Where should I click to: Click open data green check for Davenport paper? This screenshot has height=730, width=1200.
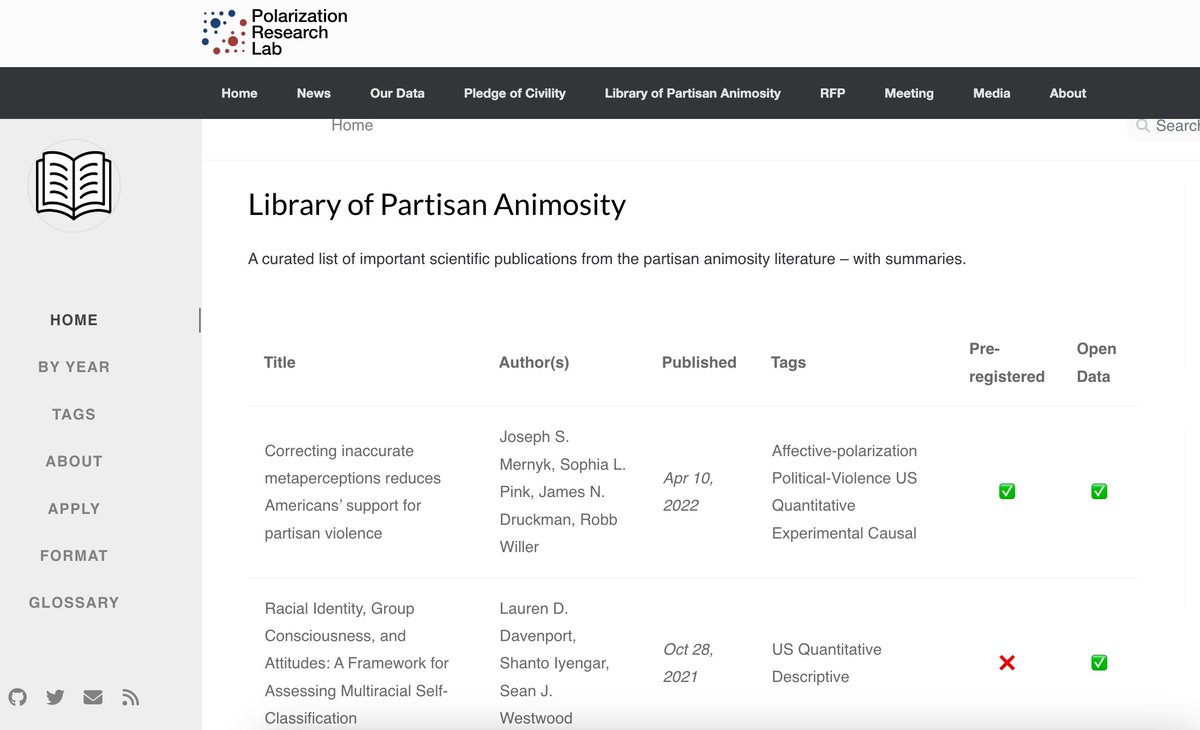pyautogui.click(x=1099, y=663)
